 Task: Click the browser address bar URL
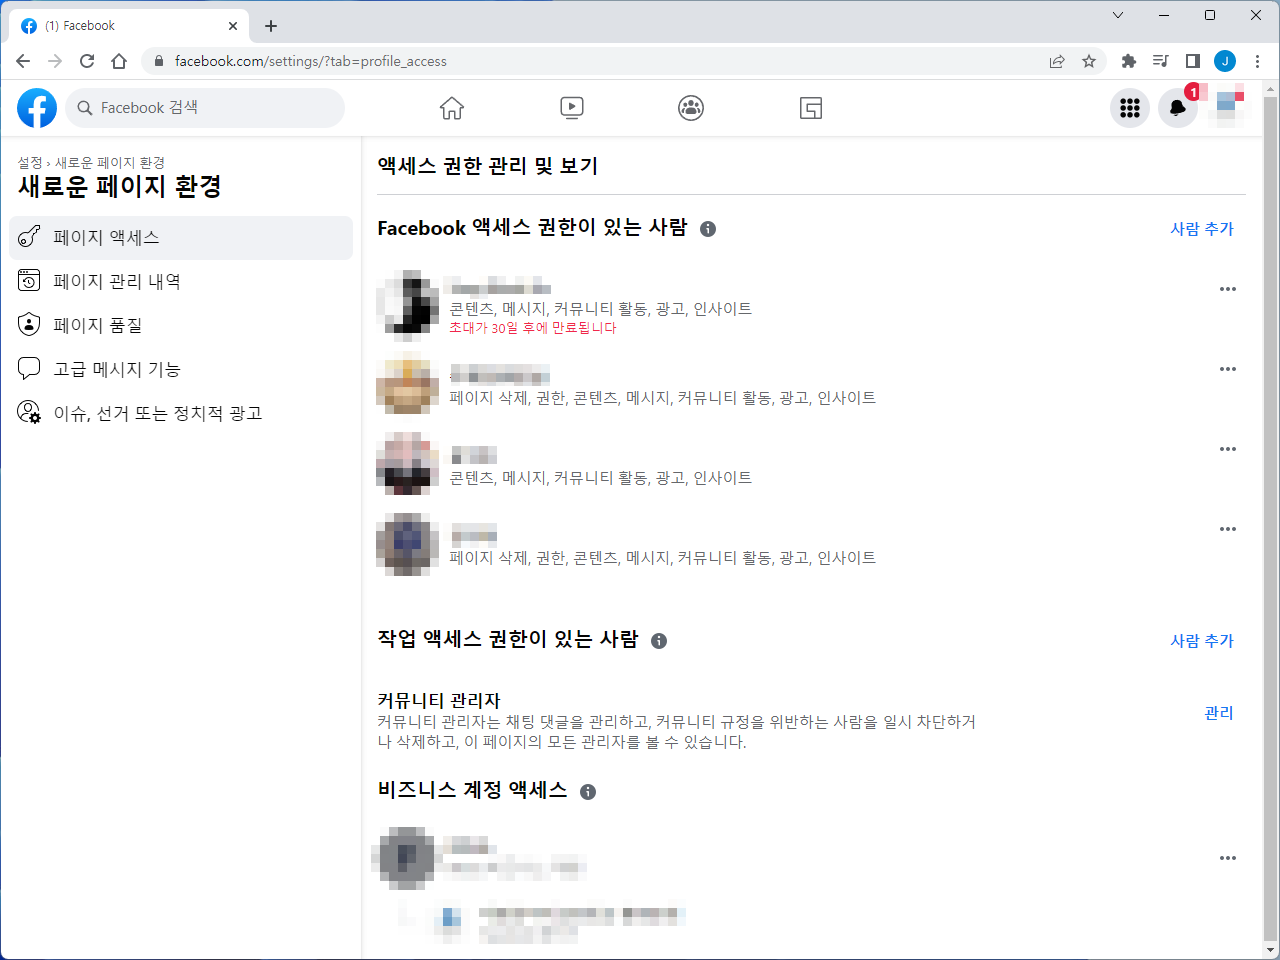coord(311,61)
